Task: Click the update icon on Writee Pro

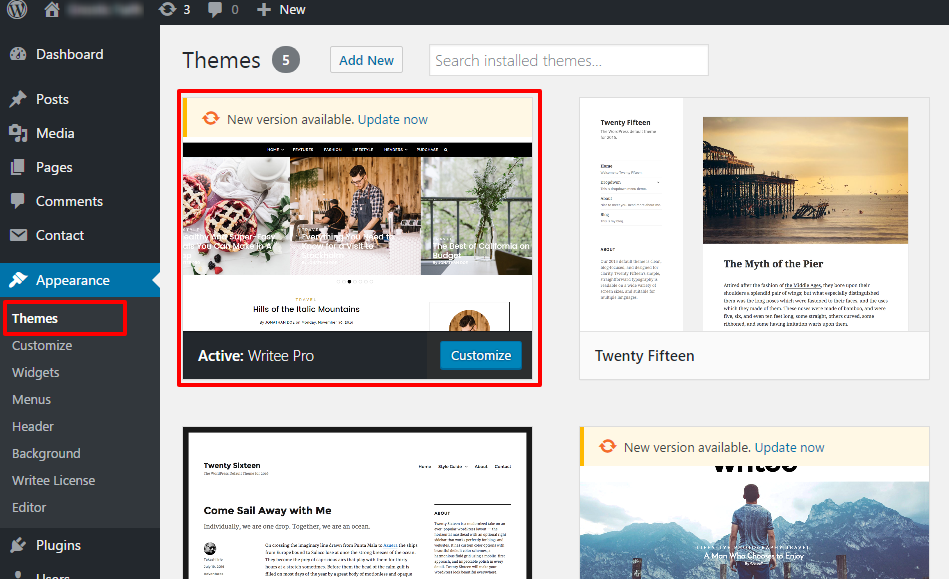Action: coord(211,119)
